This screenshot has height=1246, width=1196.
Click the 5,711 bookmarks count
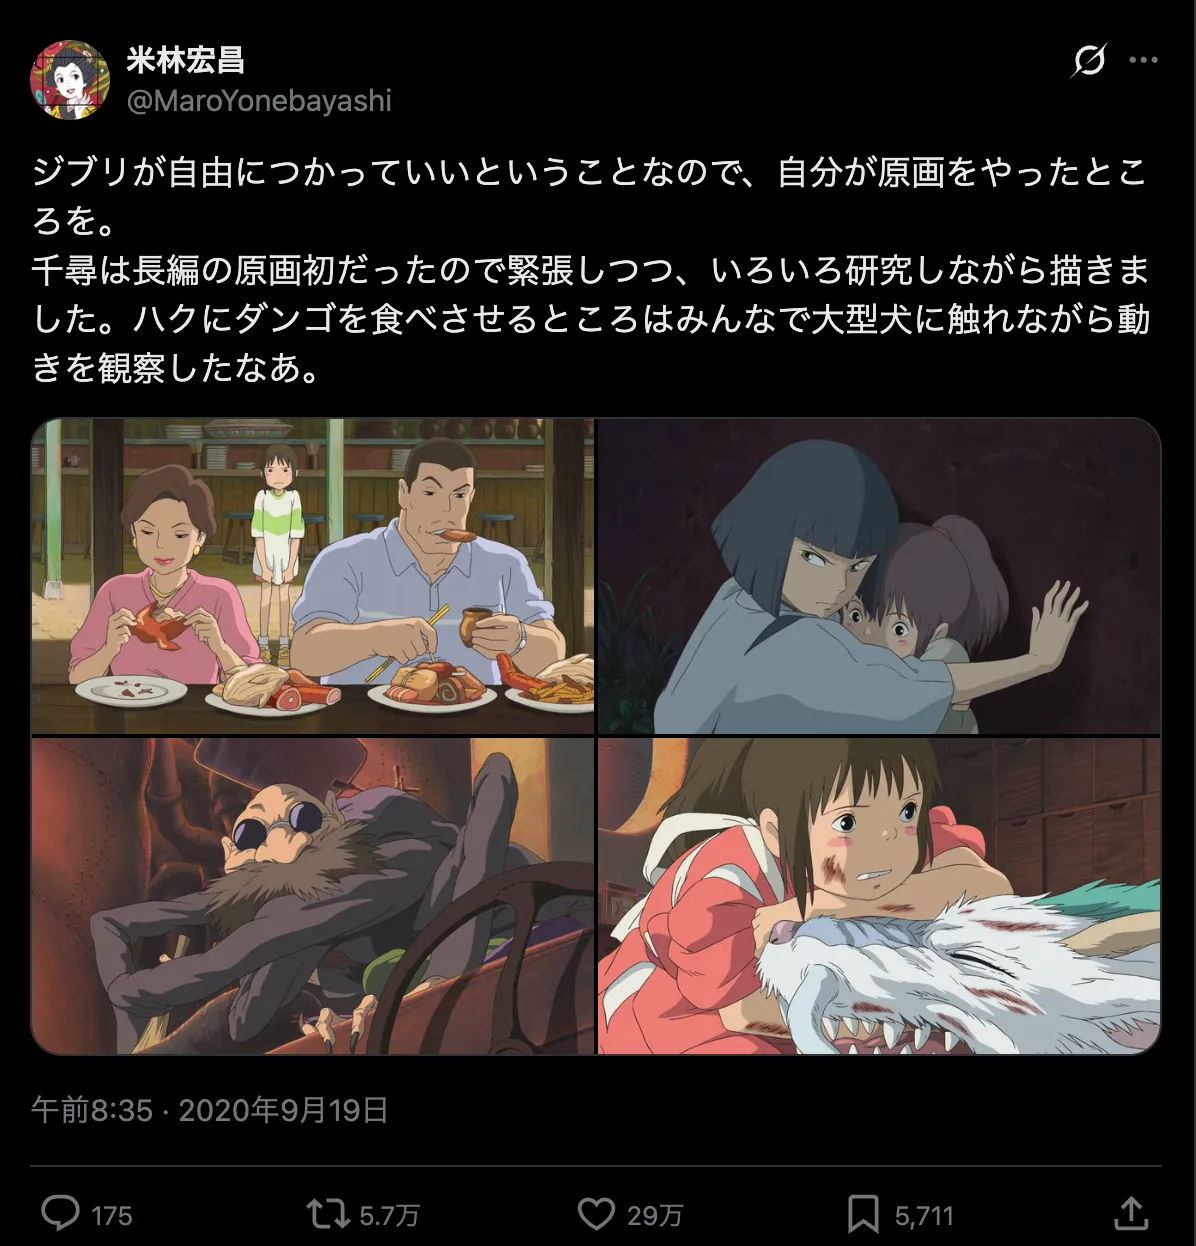click(924, 1215)
